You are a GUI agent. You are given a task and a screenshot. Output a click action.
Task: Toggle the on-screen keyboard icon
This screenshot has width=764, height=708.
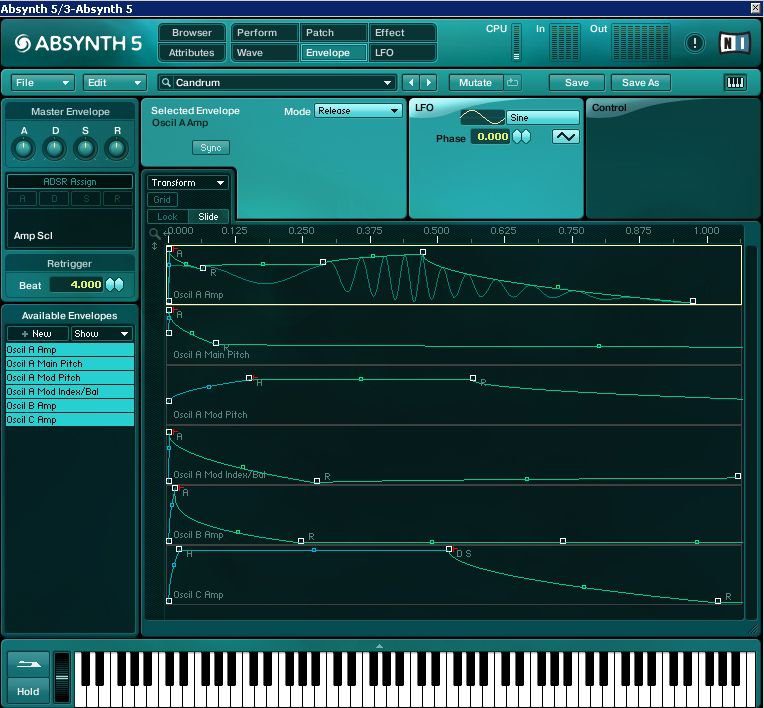click(735, 82)
